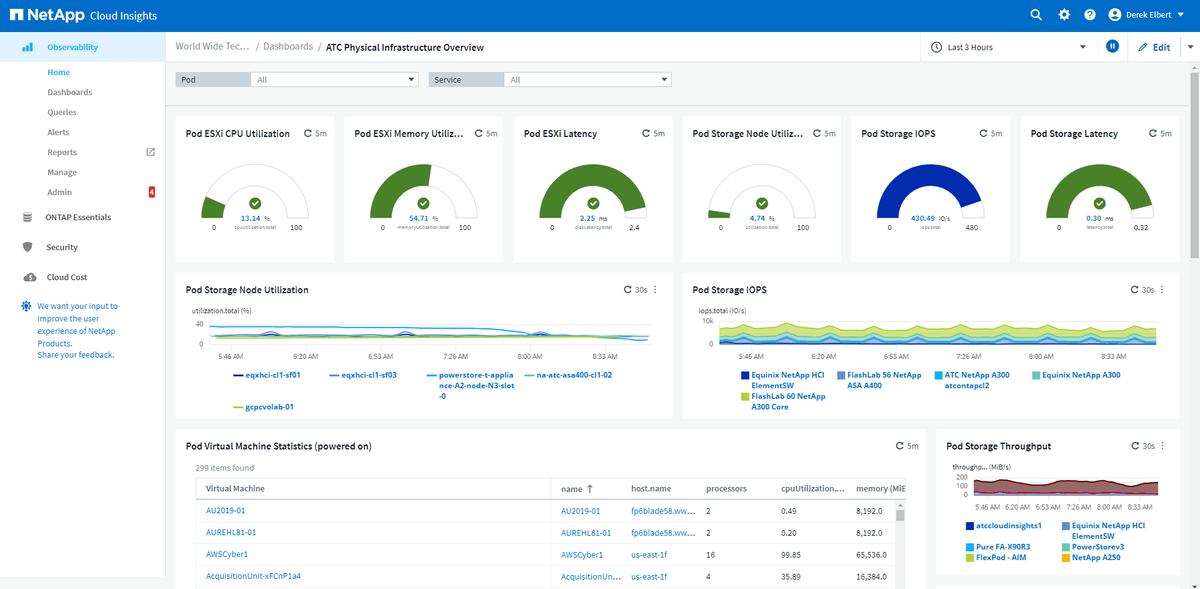Click the help question mark icon
Screen dimensions: 1200x589
click(1090, 15)
